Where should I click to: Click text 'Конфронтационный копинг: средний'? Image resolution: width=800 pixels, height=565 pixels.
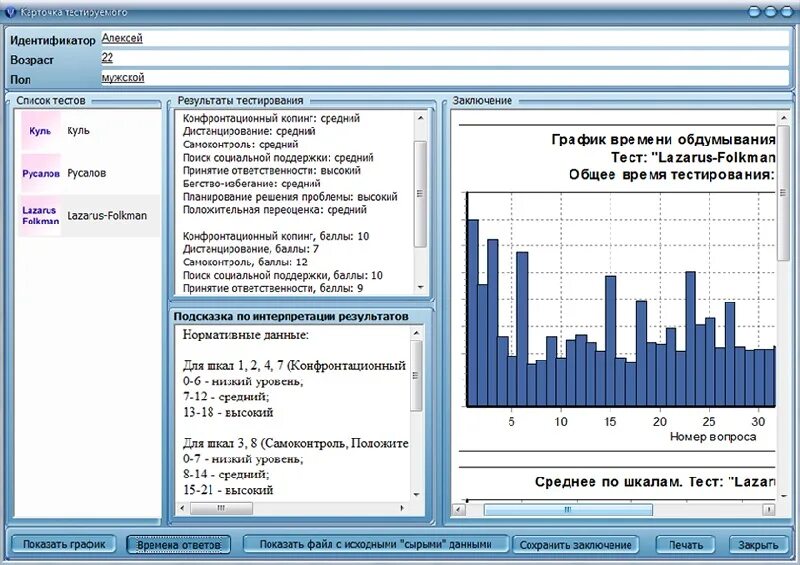pyautogui.click(x=271, y=118)
